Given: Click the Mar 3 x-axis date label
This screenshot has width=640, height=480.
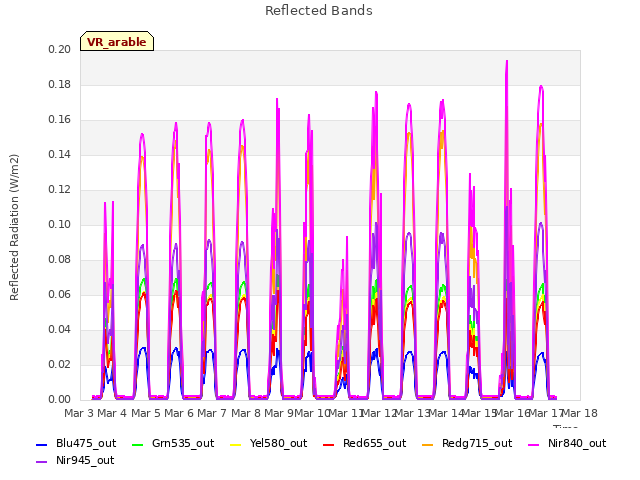Looking at the screenshot, I should 79,413.
